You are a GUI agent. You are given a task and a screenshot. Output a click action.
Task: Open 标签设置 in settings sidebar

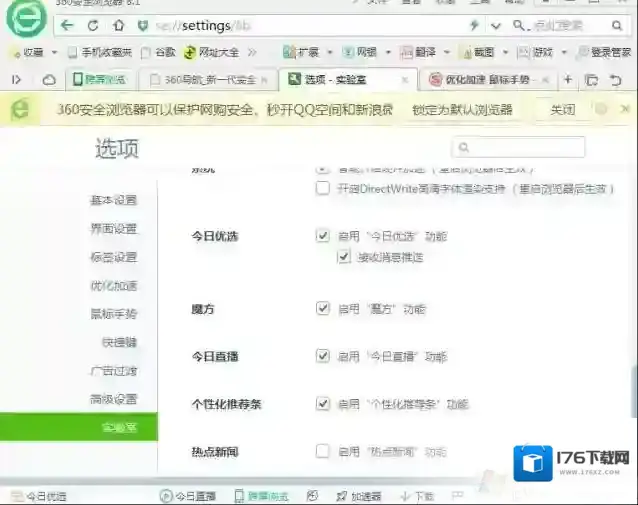(x=114, y=257)
